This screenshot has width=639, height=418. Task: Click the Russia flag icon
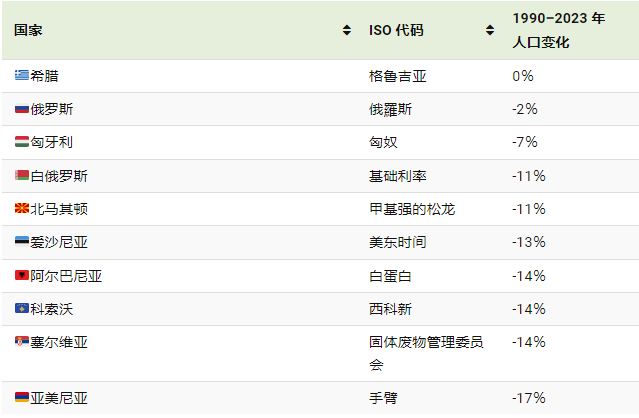click(22, 109)
